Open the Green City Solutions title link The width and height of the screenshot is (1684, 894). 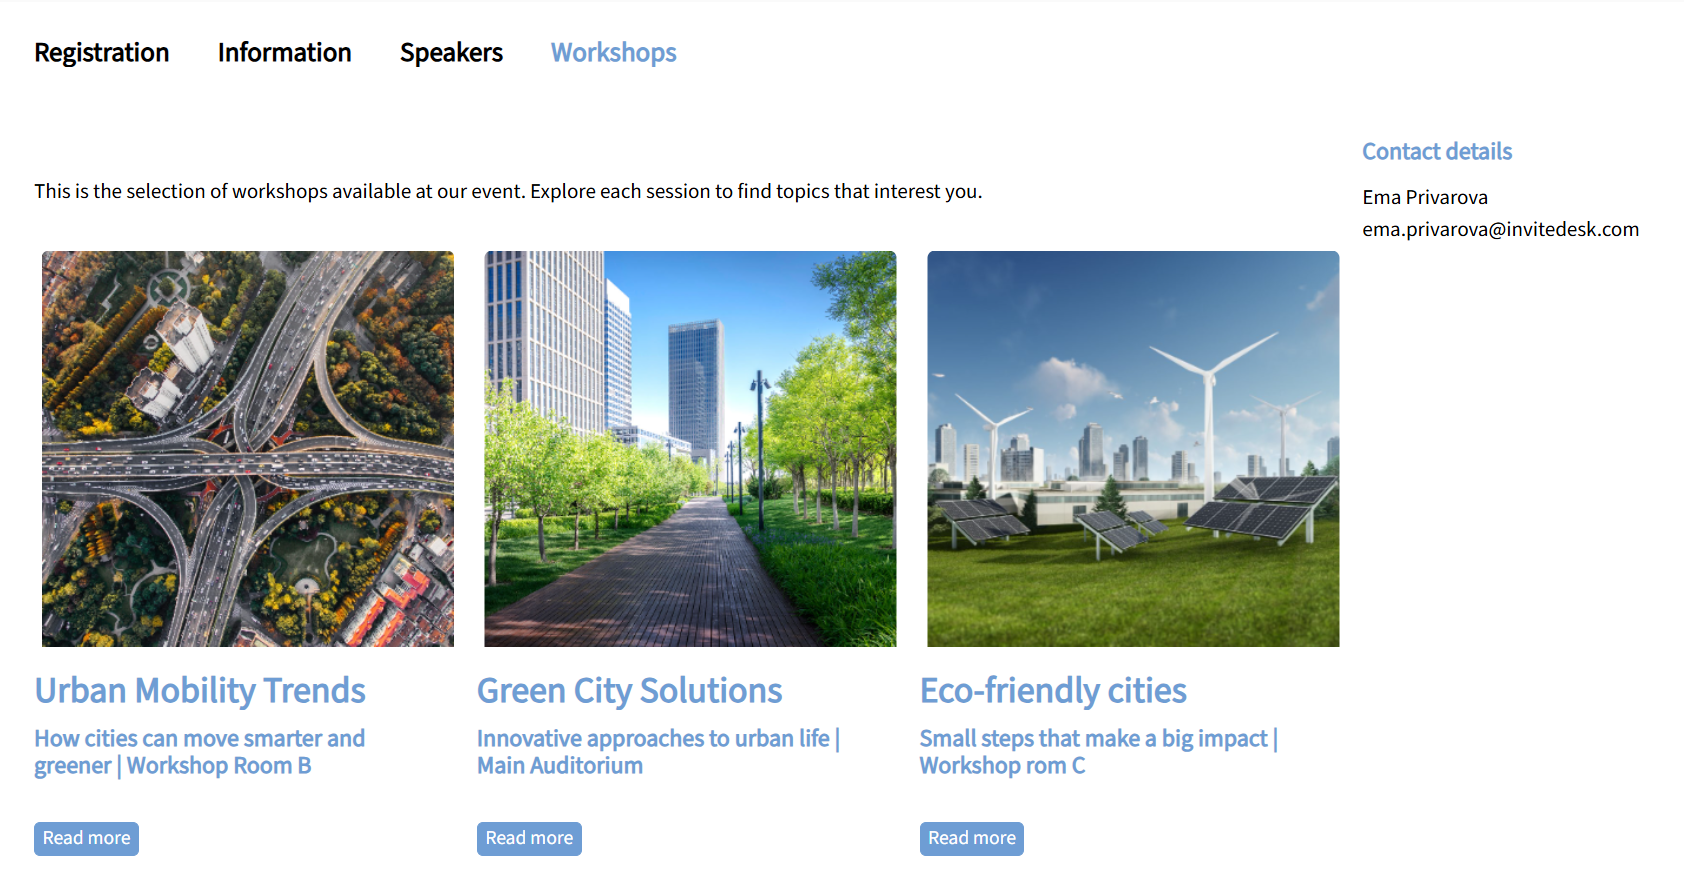[629, 691]
